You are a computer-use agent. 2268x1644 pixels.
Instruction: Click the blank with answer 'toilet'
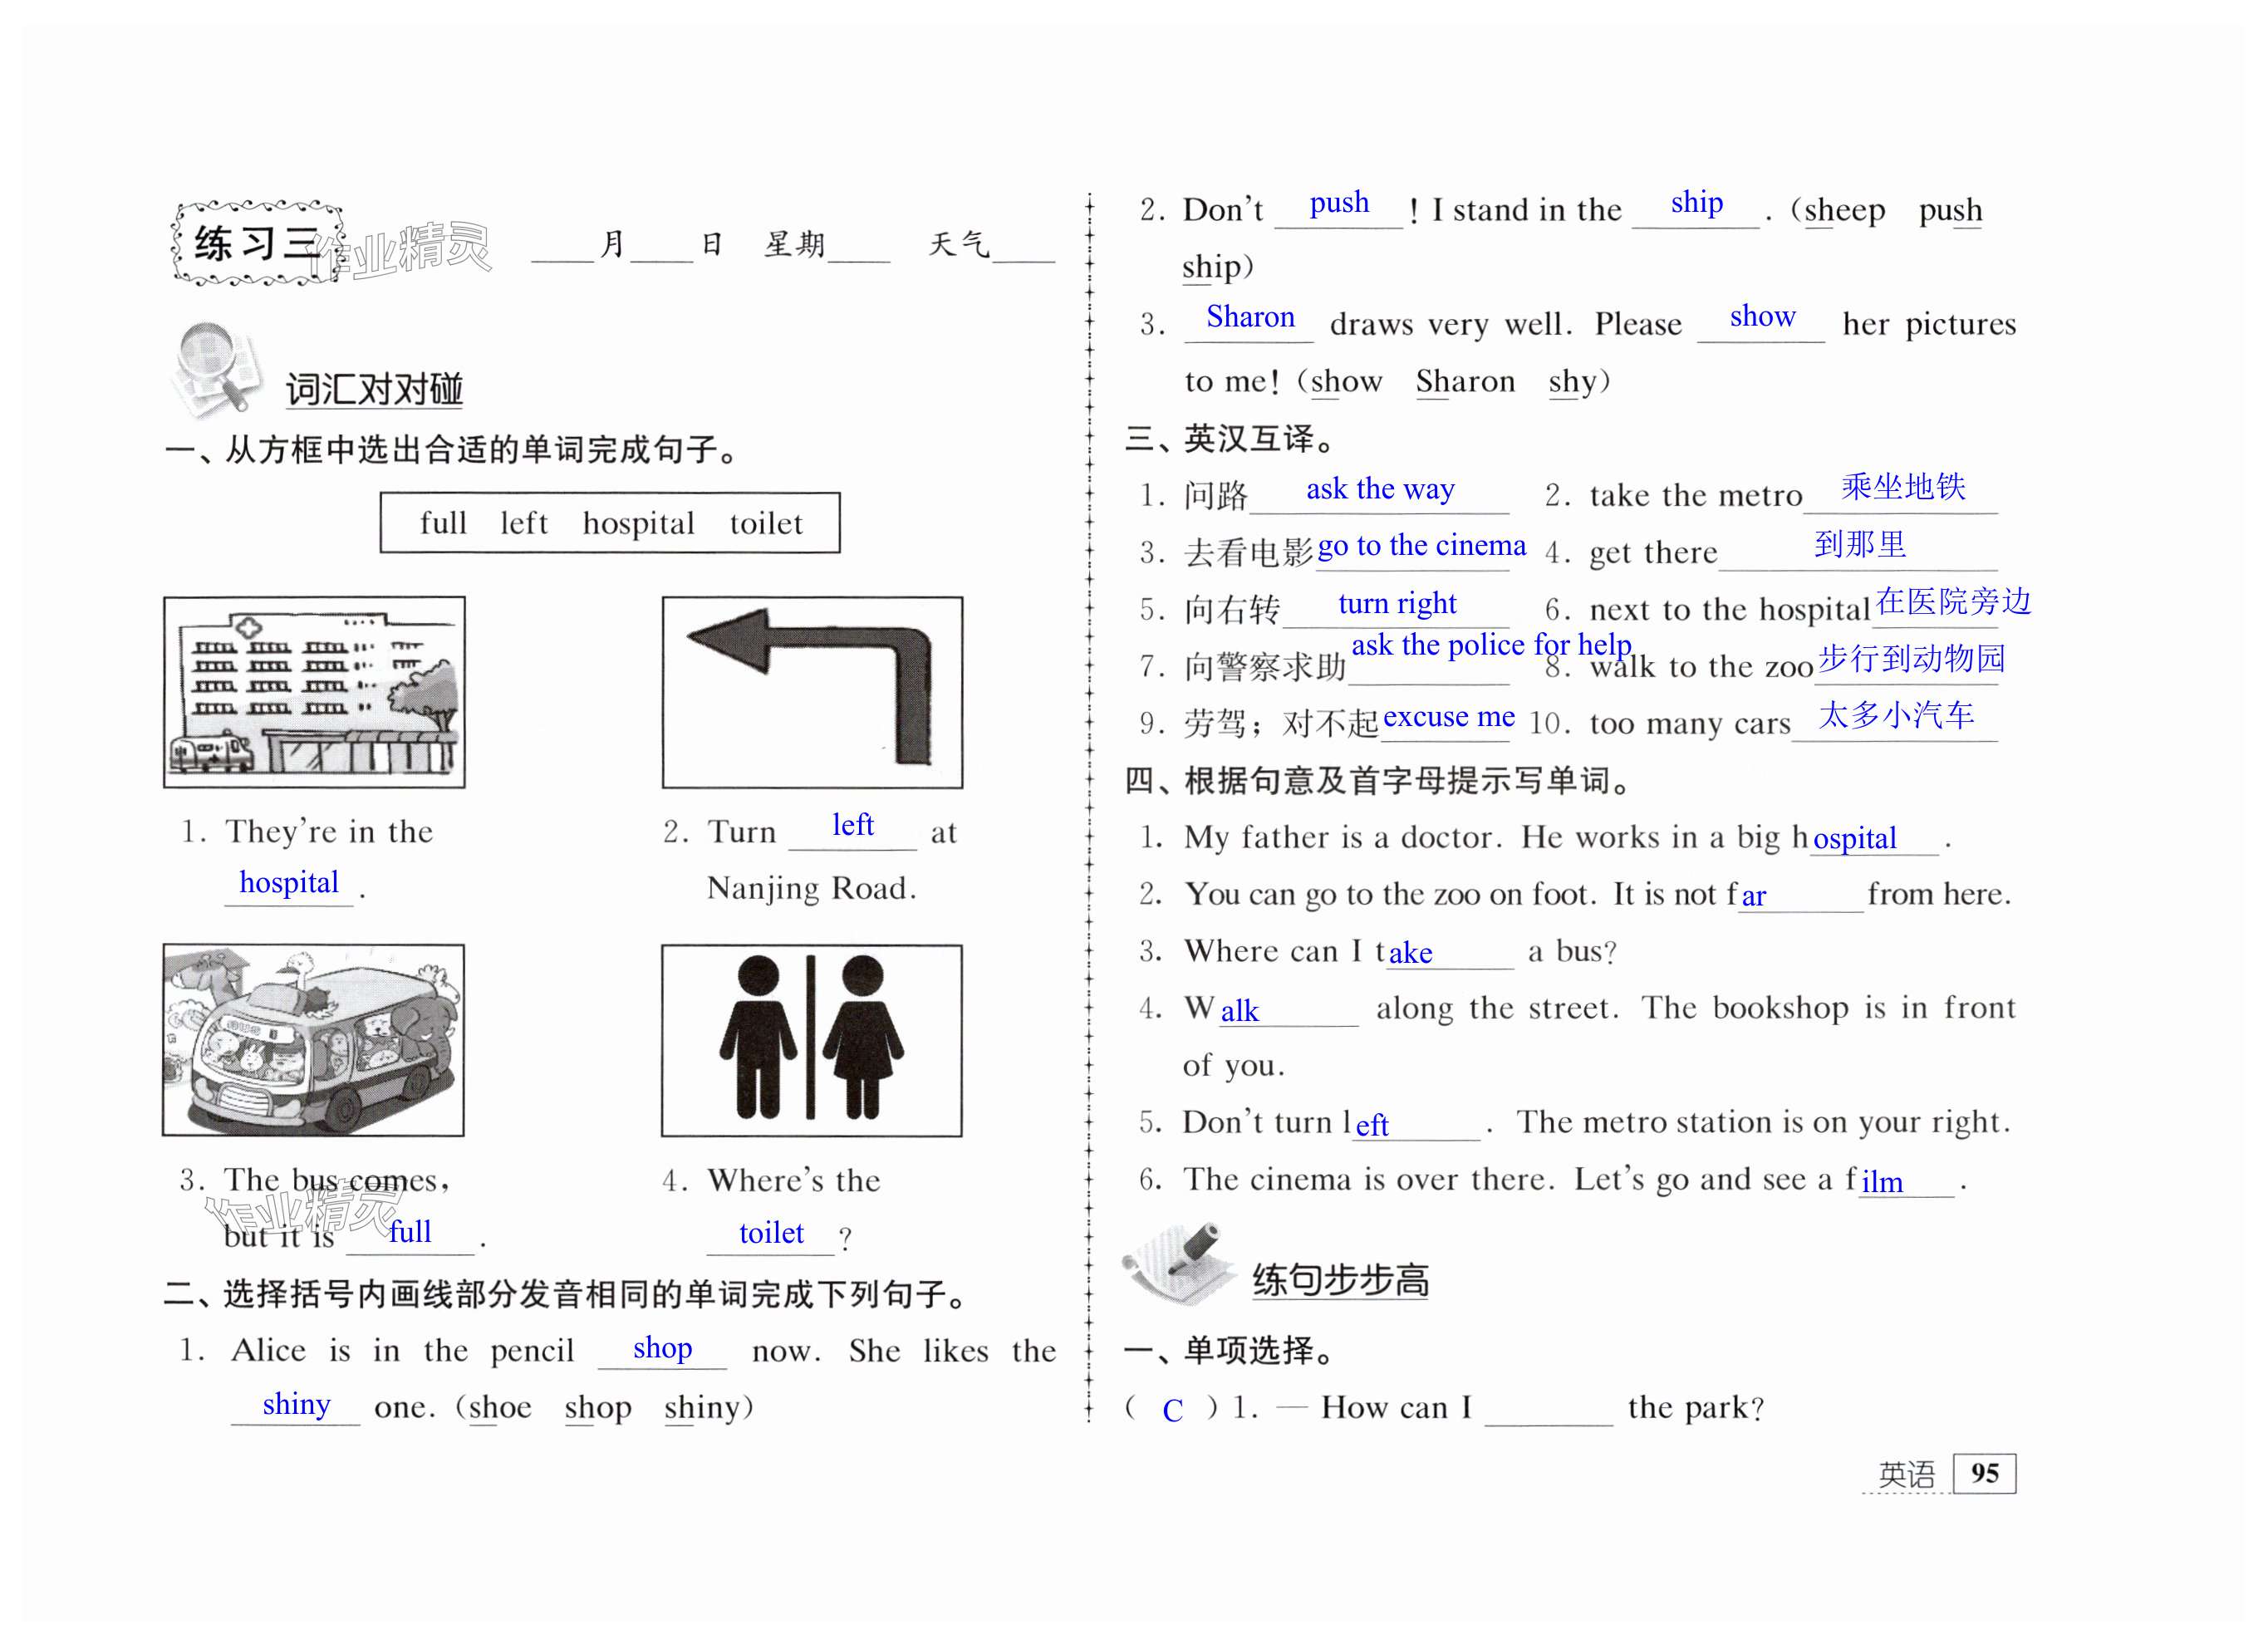(x=771, y=1234)
